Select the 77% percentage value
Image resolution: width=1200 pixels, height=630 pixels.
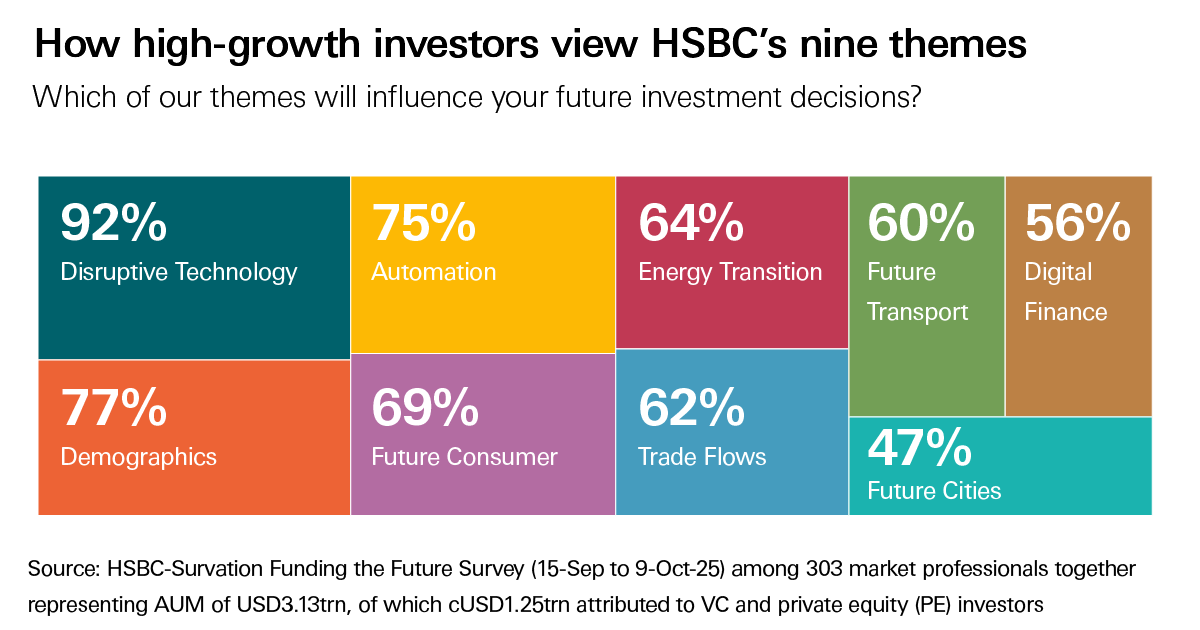pos(113,408)
